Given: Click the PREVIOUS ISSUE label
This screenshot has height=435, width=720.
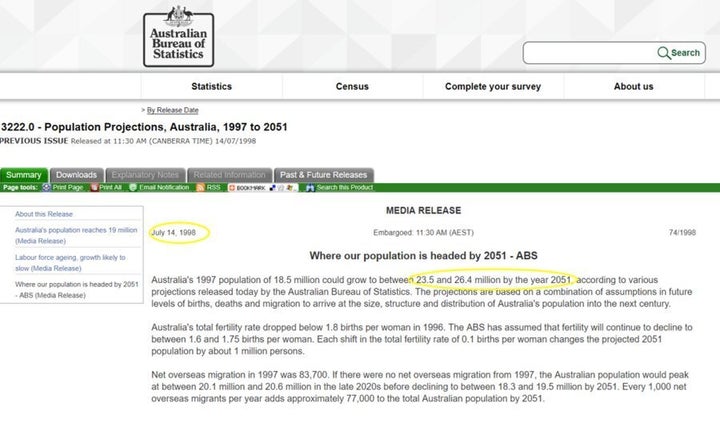Looking at the screenshot, I should [x=34, y=141].
